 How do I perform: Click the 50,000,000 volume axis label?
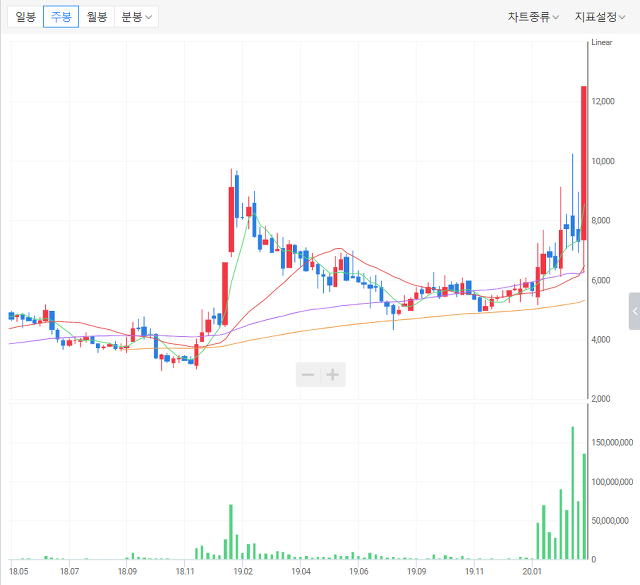(x=610, y=521)
